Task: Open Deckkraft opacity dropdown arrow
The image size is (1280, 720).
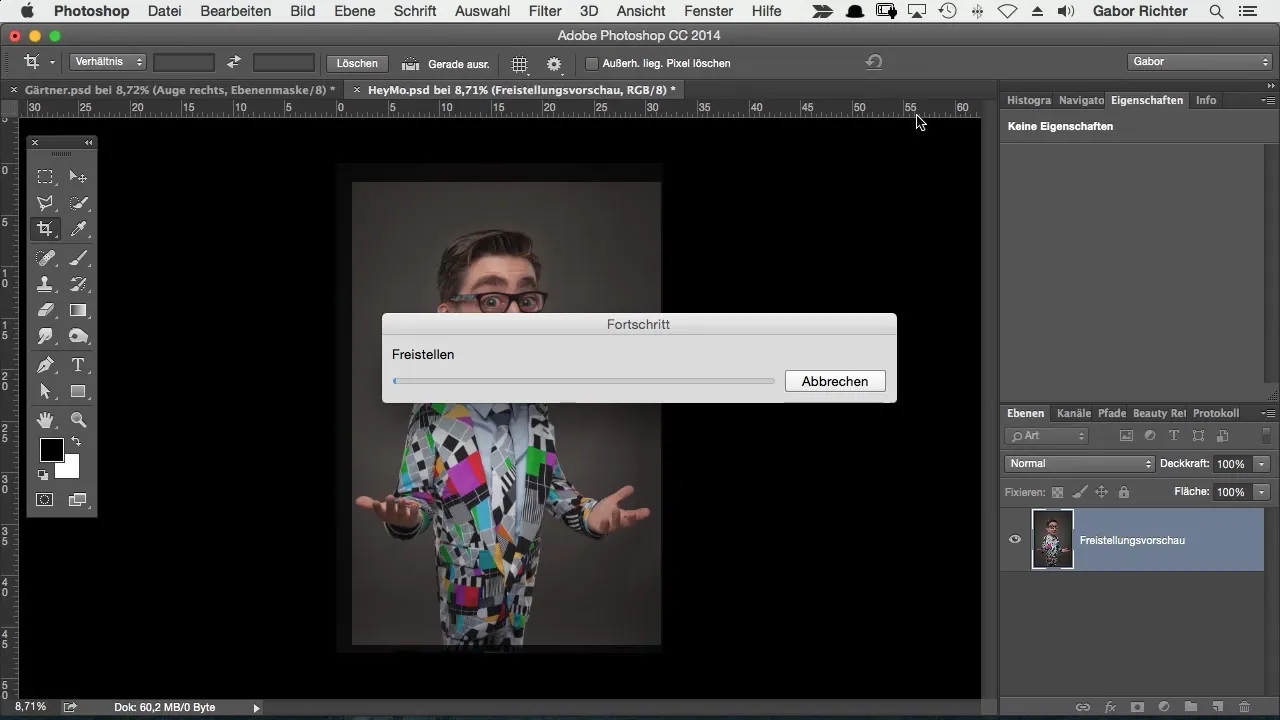Action: [x=1262, y=464]
